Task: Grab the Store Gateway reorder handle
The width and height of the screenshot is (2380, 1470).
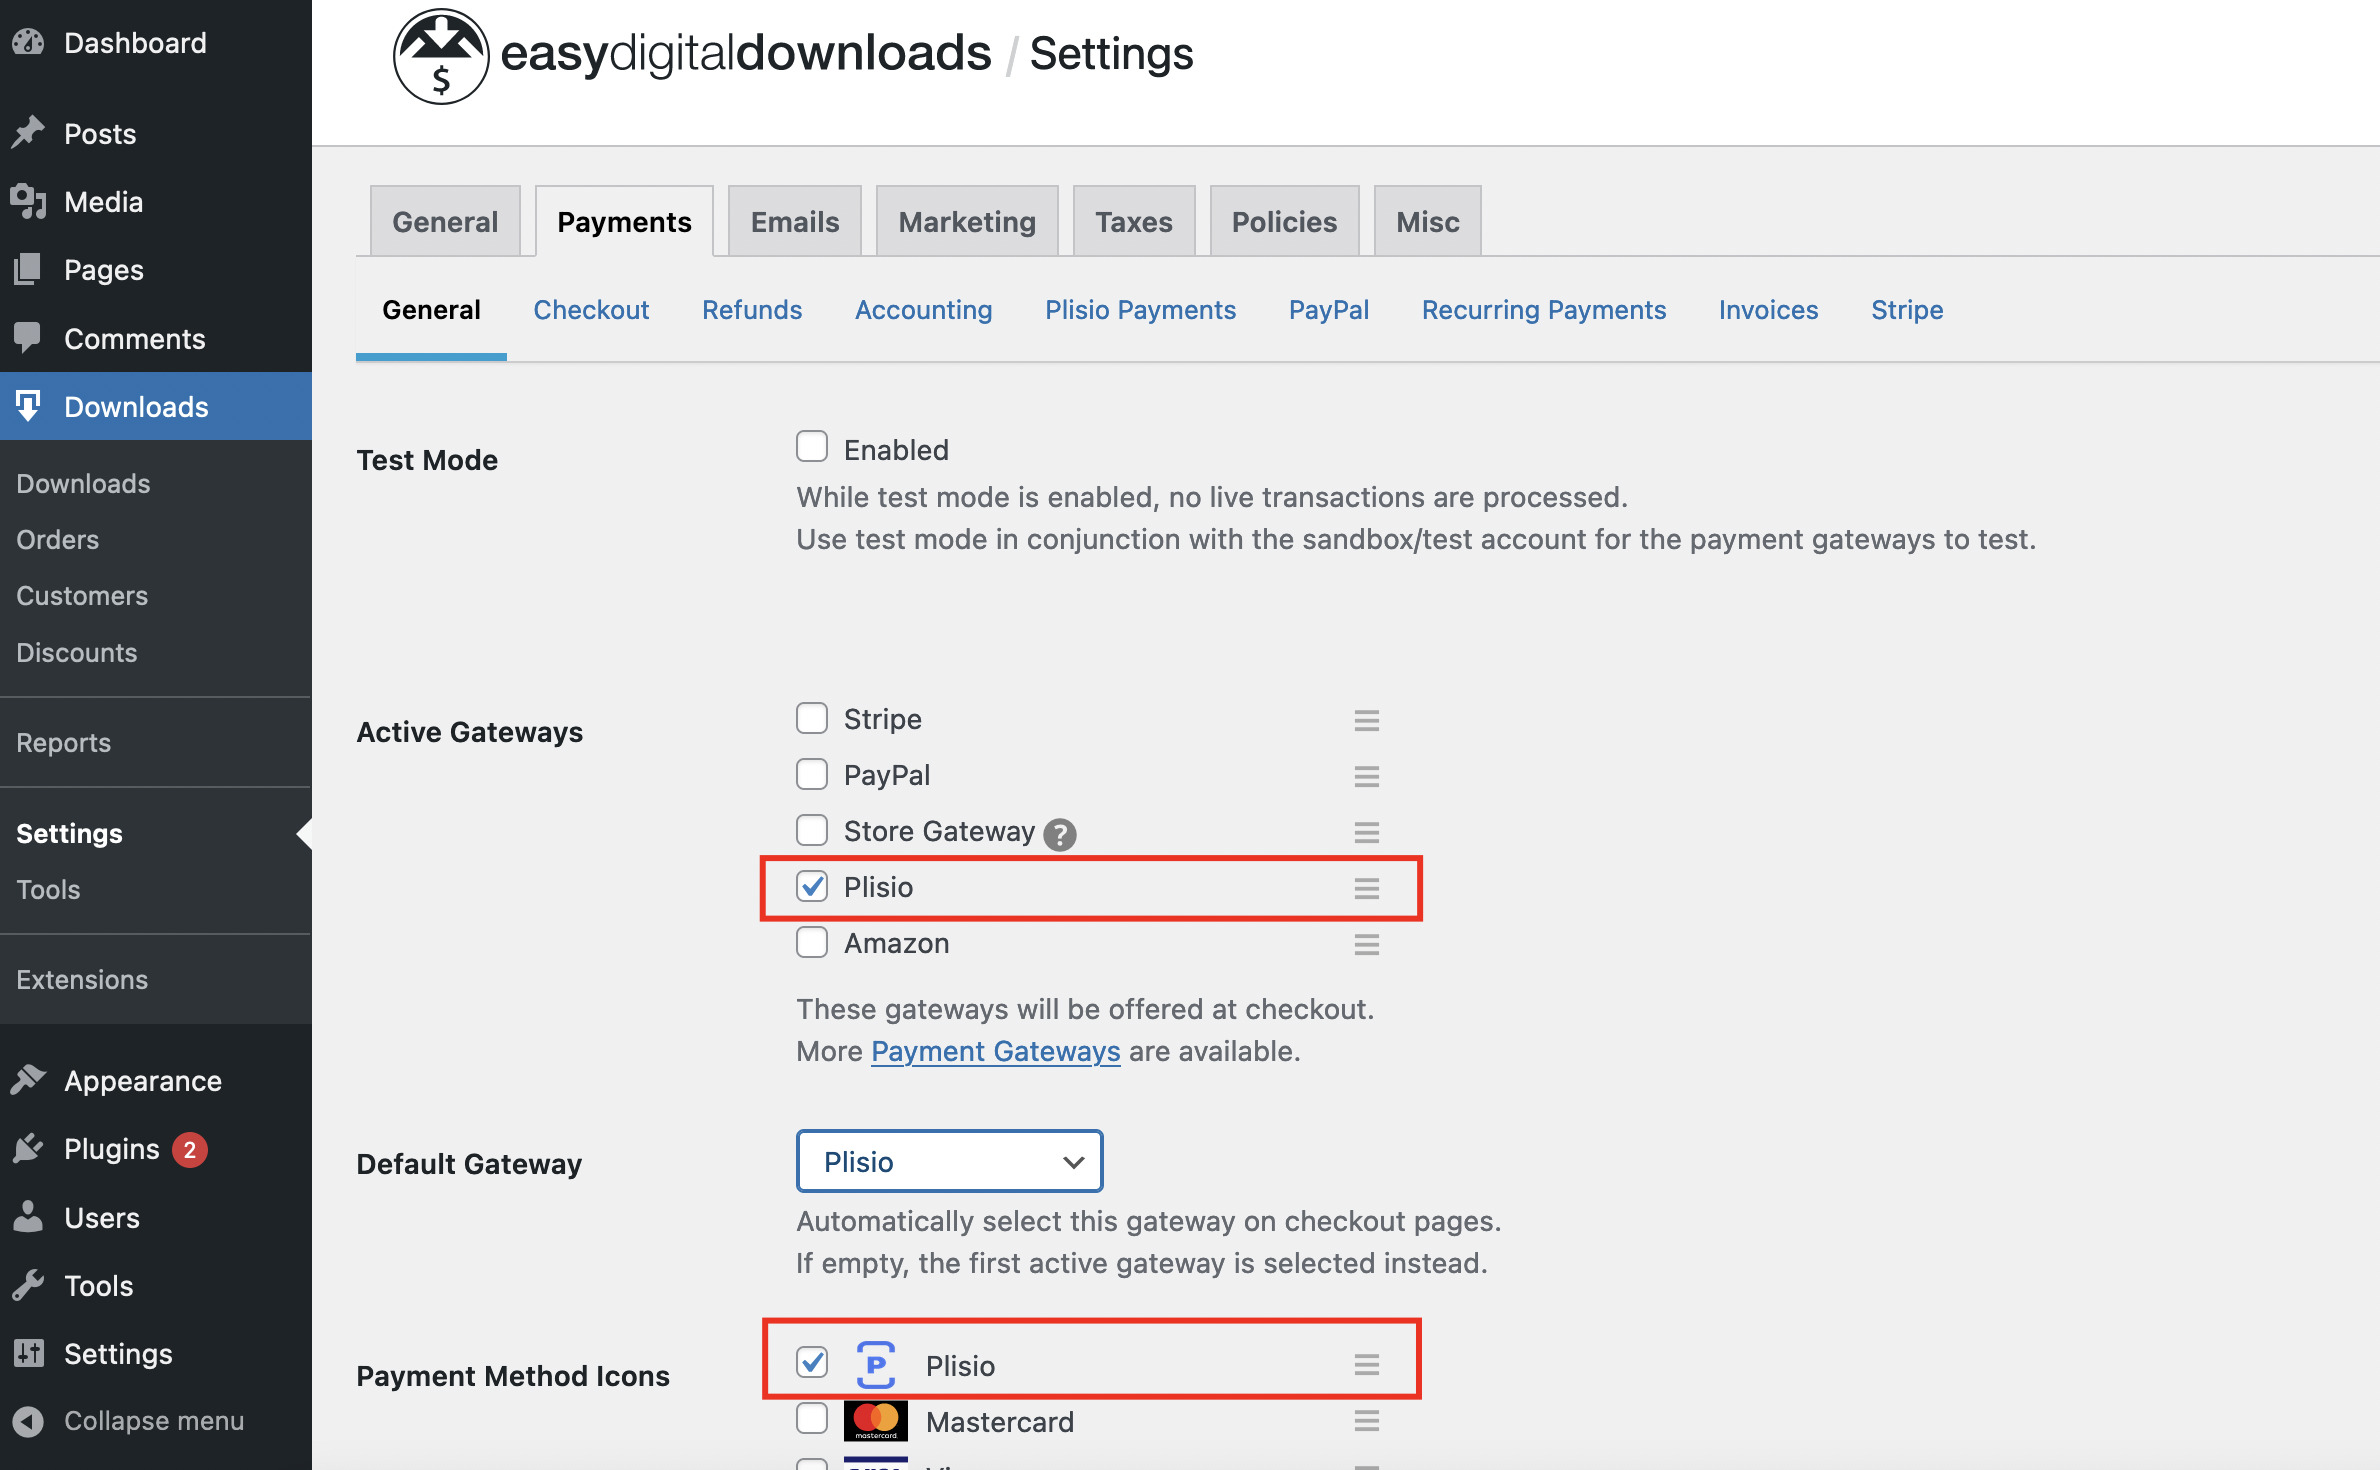Action: click(x=1366, y=832)
